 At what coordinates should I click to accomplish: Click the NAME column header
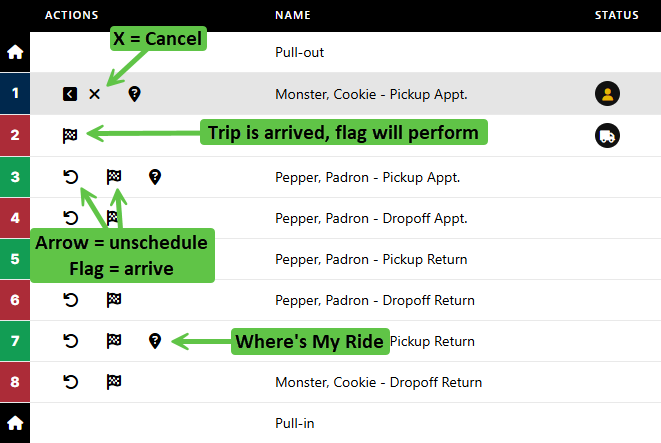(x=293, y=15)
